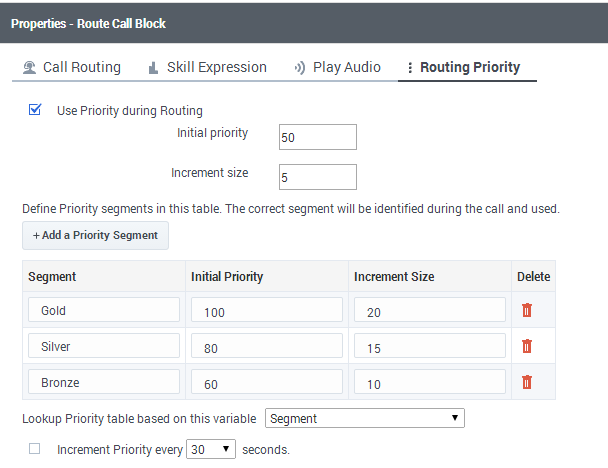Image resolution: width=608 pixels, height=468 pixels.
Task: Click the Routing Priority tab icon
Action: click(409, 68)
